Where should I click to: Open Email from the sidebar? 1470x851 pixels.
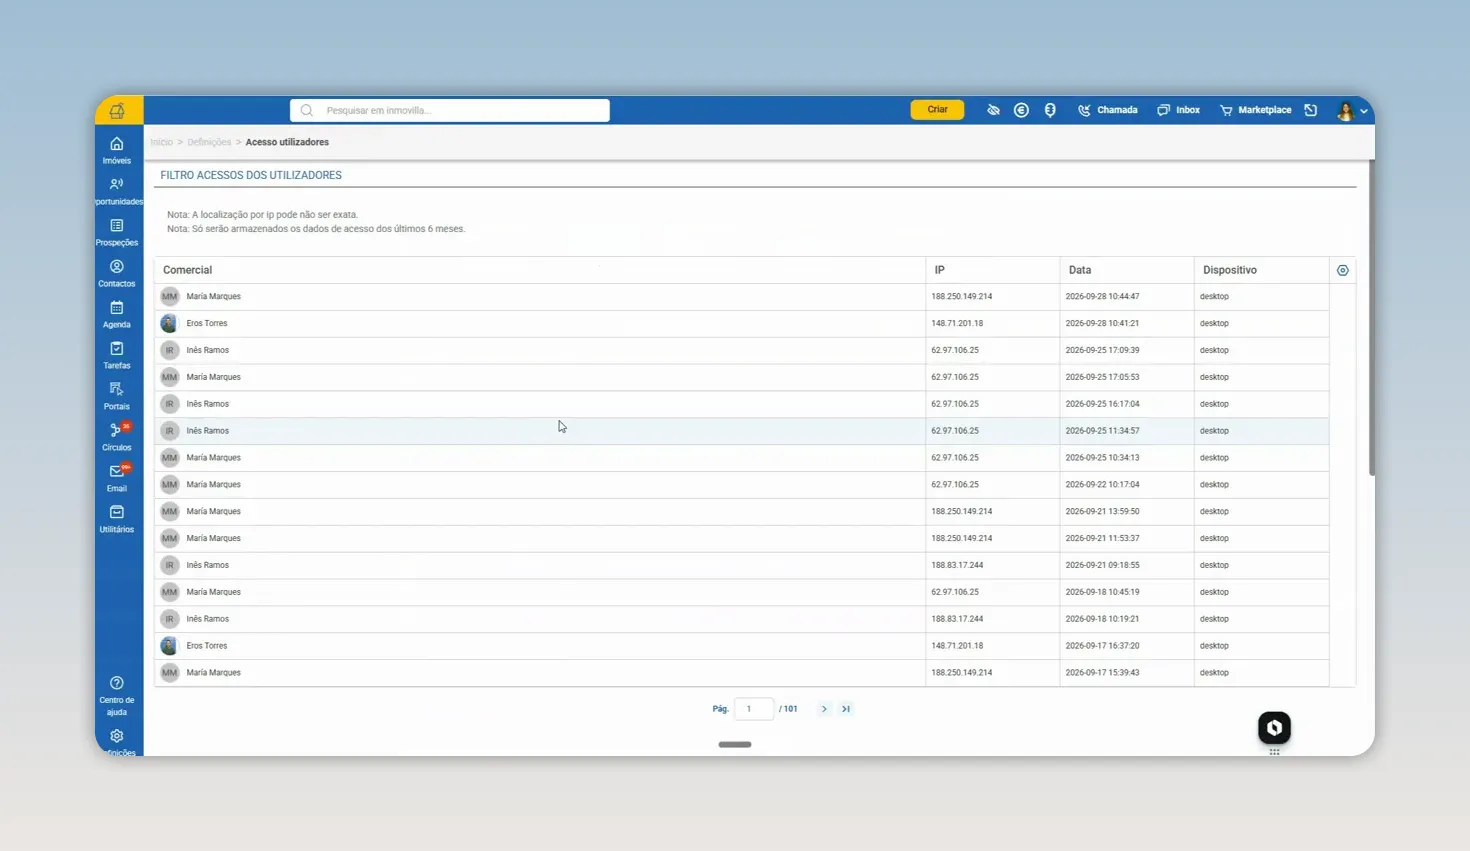click(x=117, y=478)
